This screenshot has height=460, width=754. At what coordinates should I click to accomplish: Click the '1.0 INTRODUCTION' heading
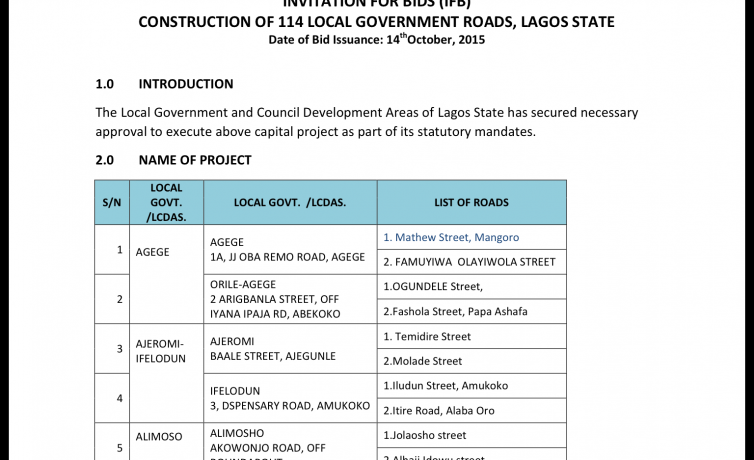(164, 84)
